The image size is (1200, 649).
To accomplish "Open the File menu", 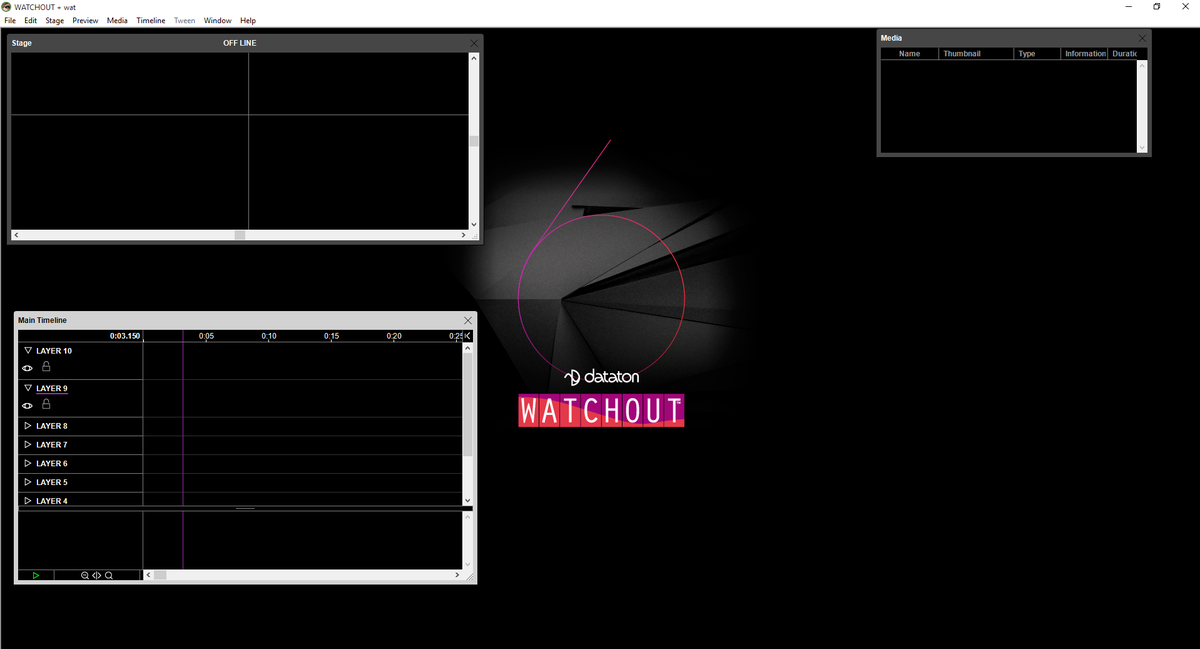I will 10,20.
